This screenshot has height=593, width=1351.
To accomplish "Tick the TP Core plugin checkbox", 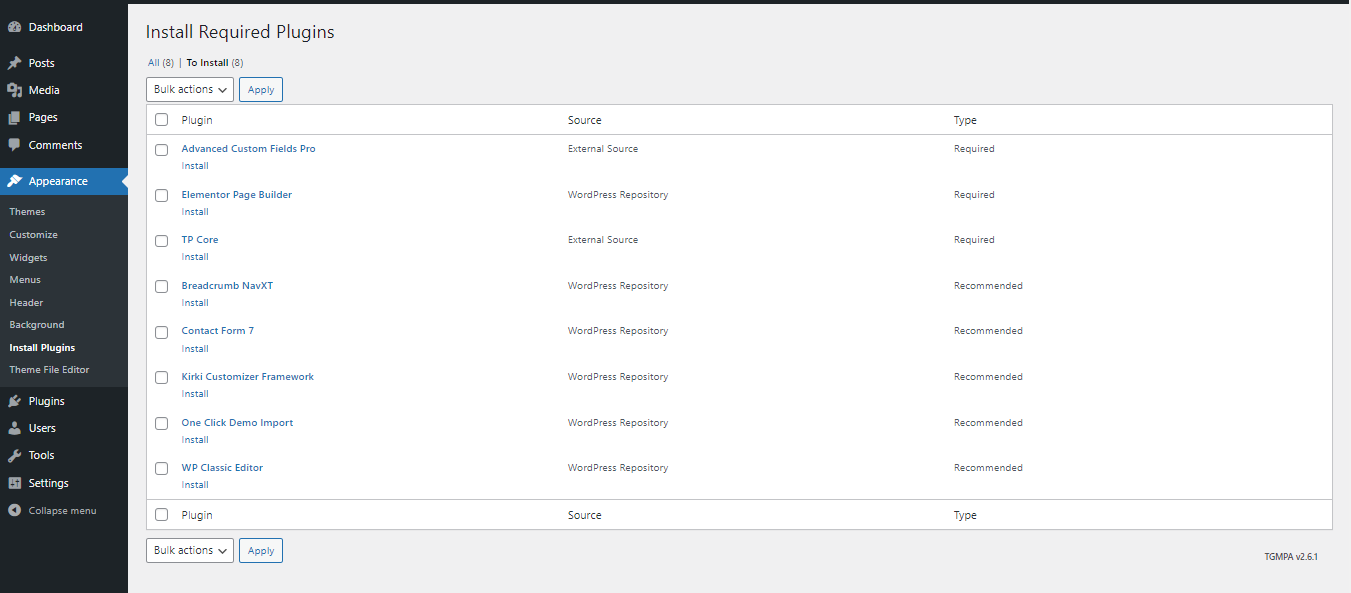I will coord(161,241).
